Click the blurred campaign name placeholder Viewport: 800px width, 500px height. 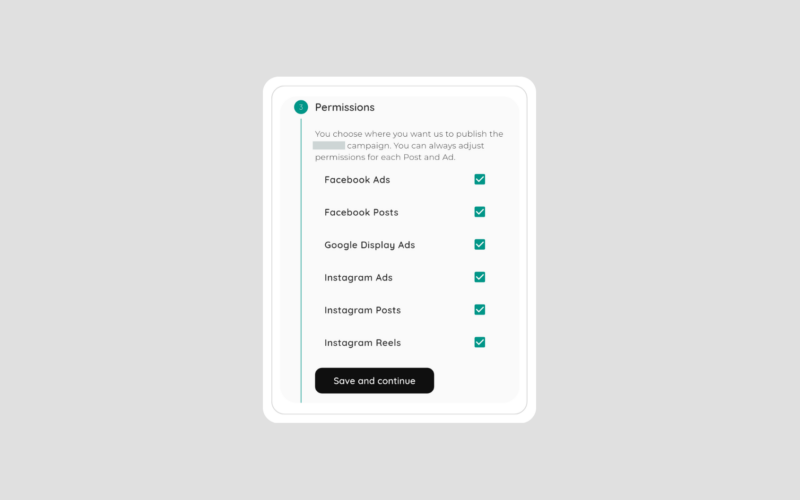click(x=329, y=145)
